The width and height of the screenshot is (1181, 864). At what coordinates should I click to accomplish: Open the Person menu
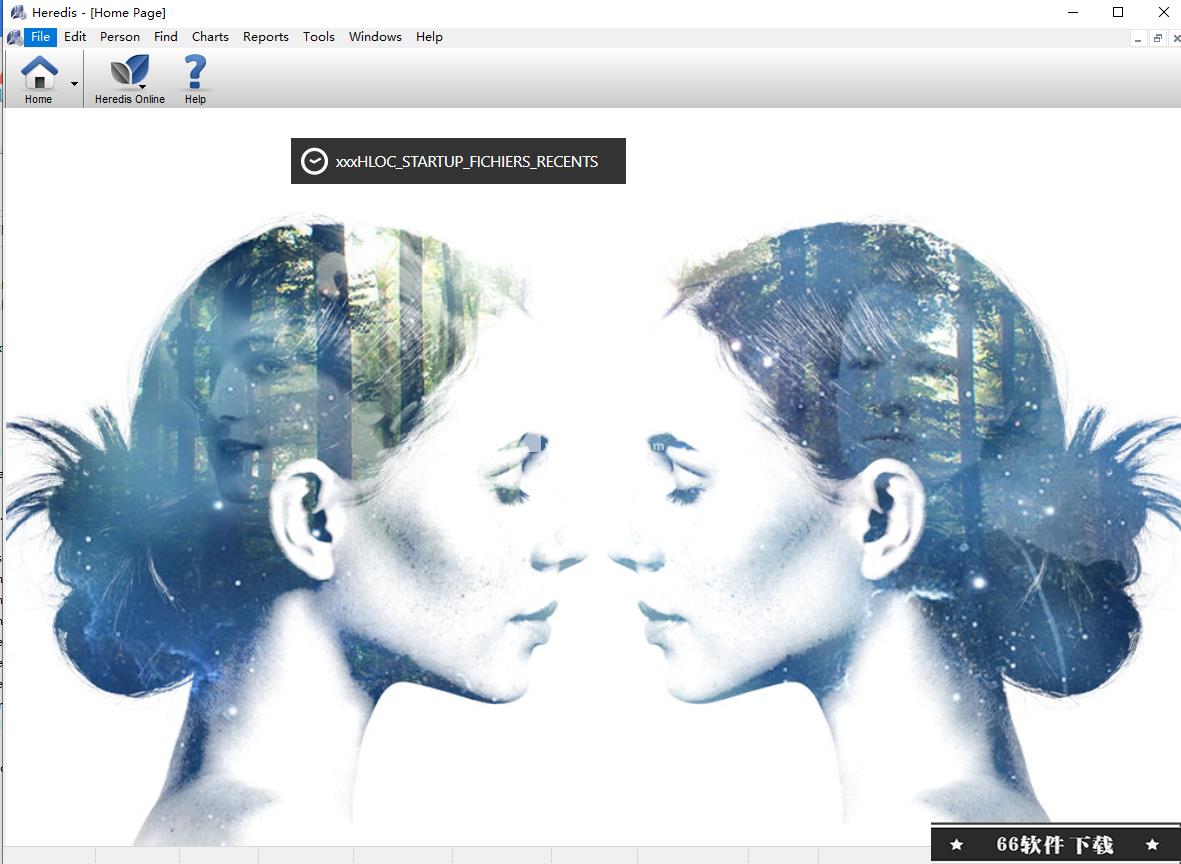tap(120, 37)
